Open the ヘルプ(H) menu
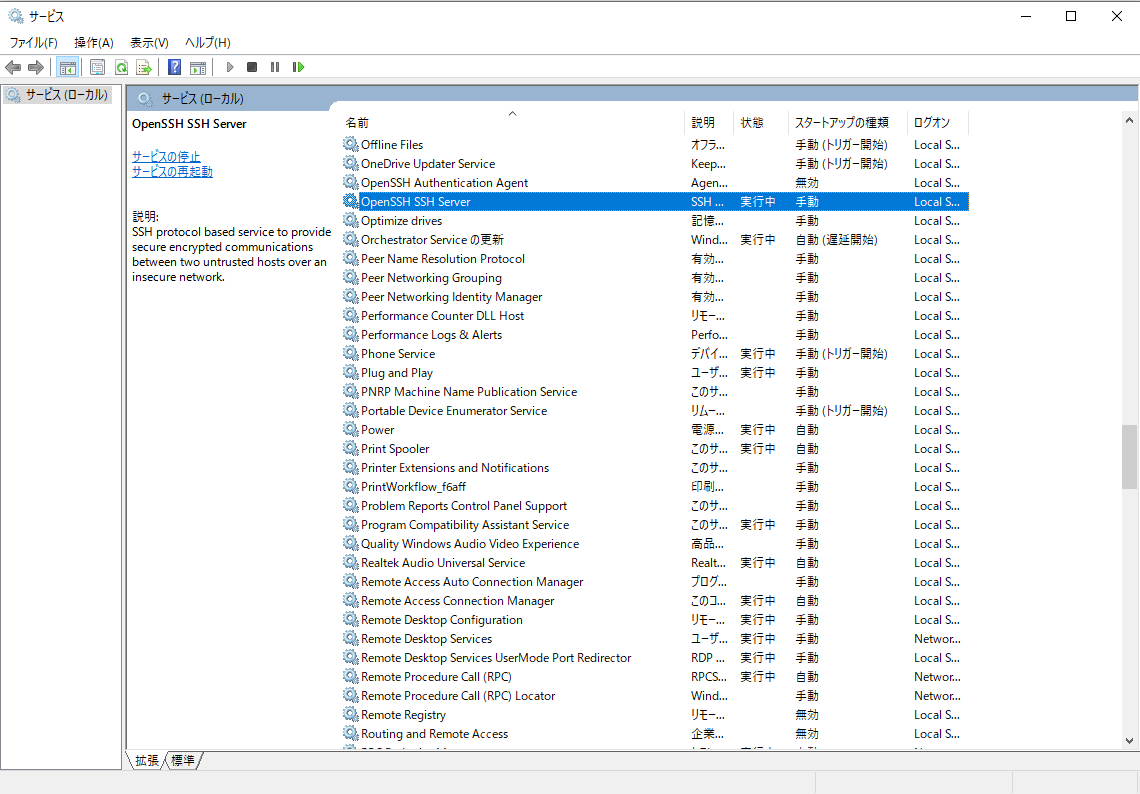 pos(208,43)
